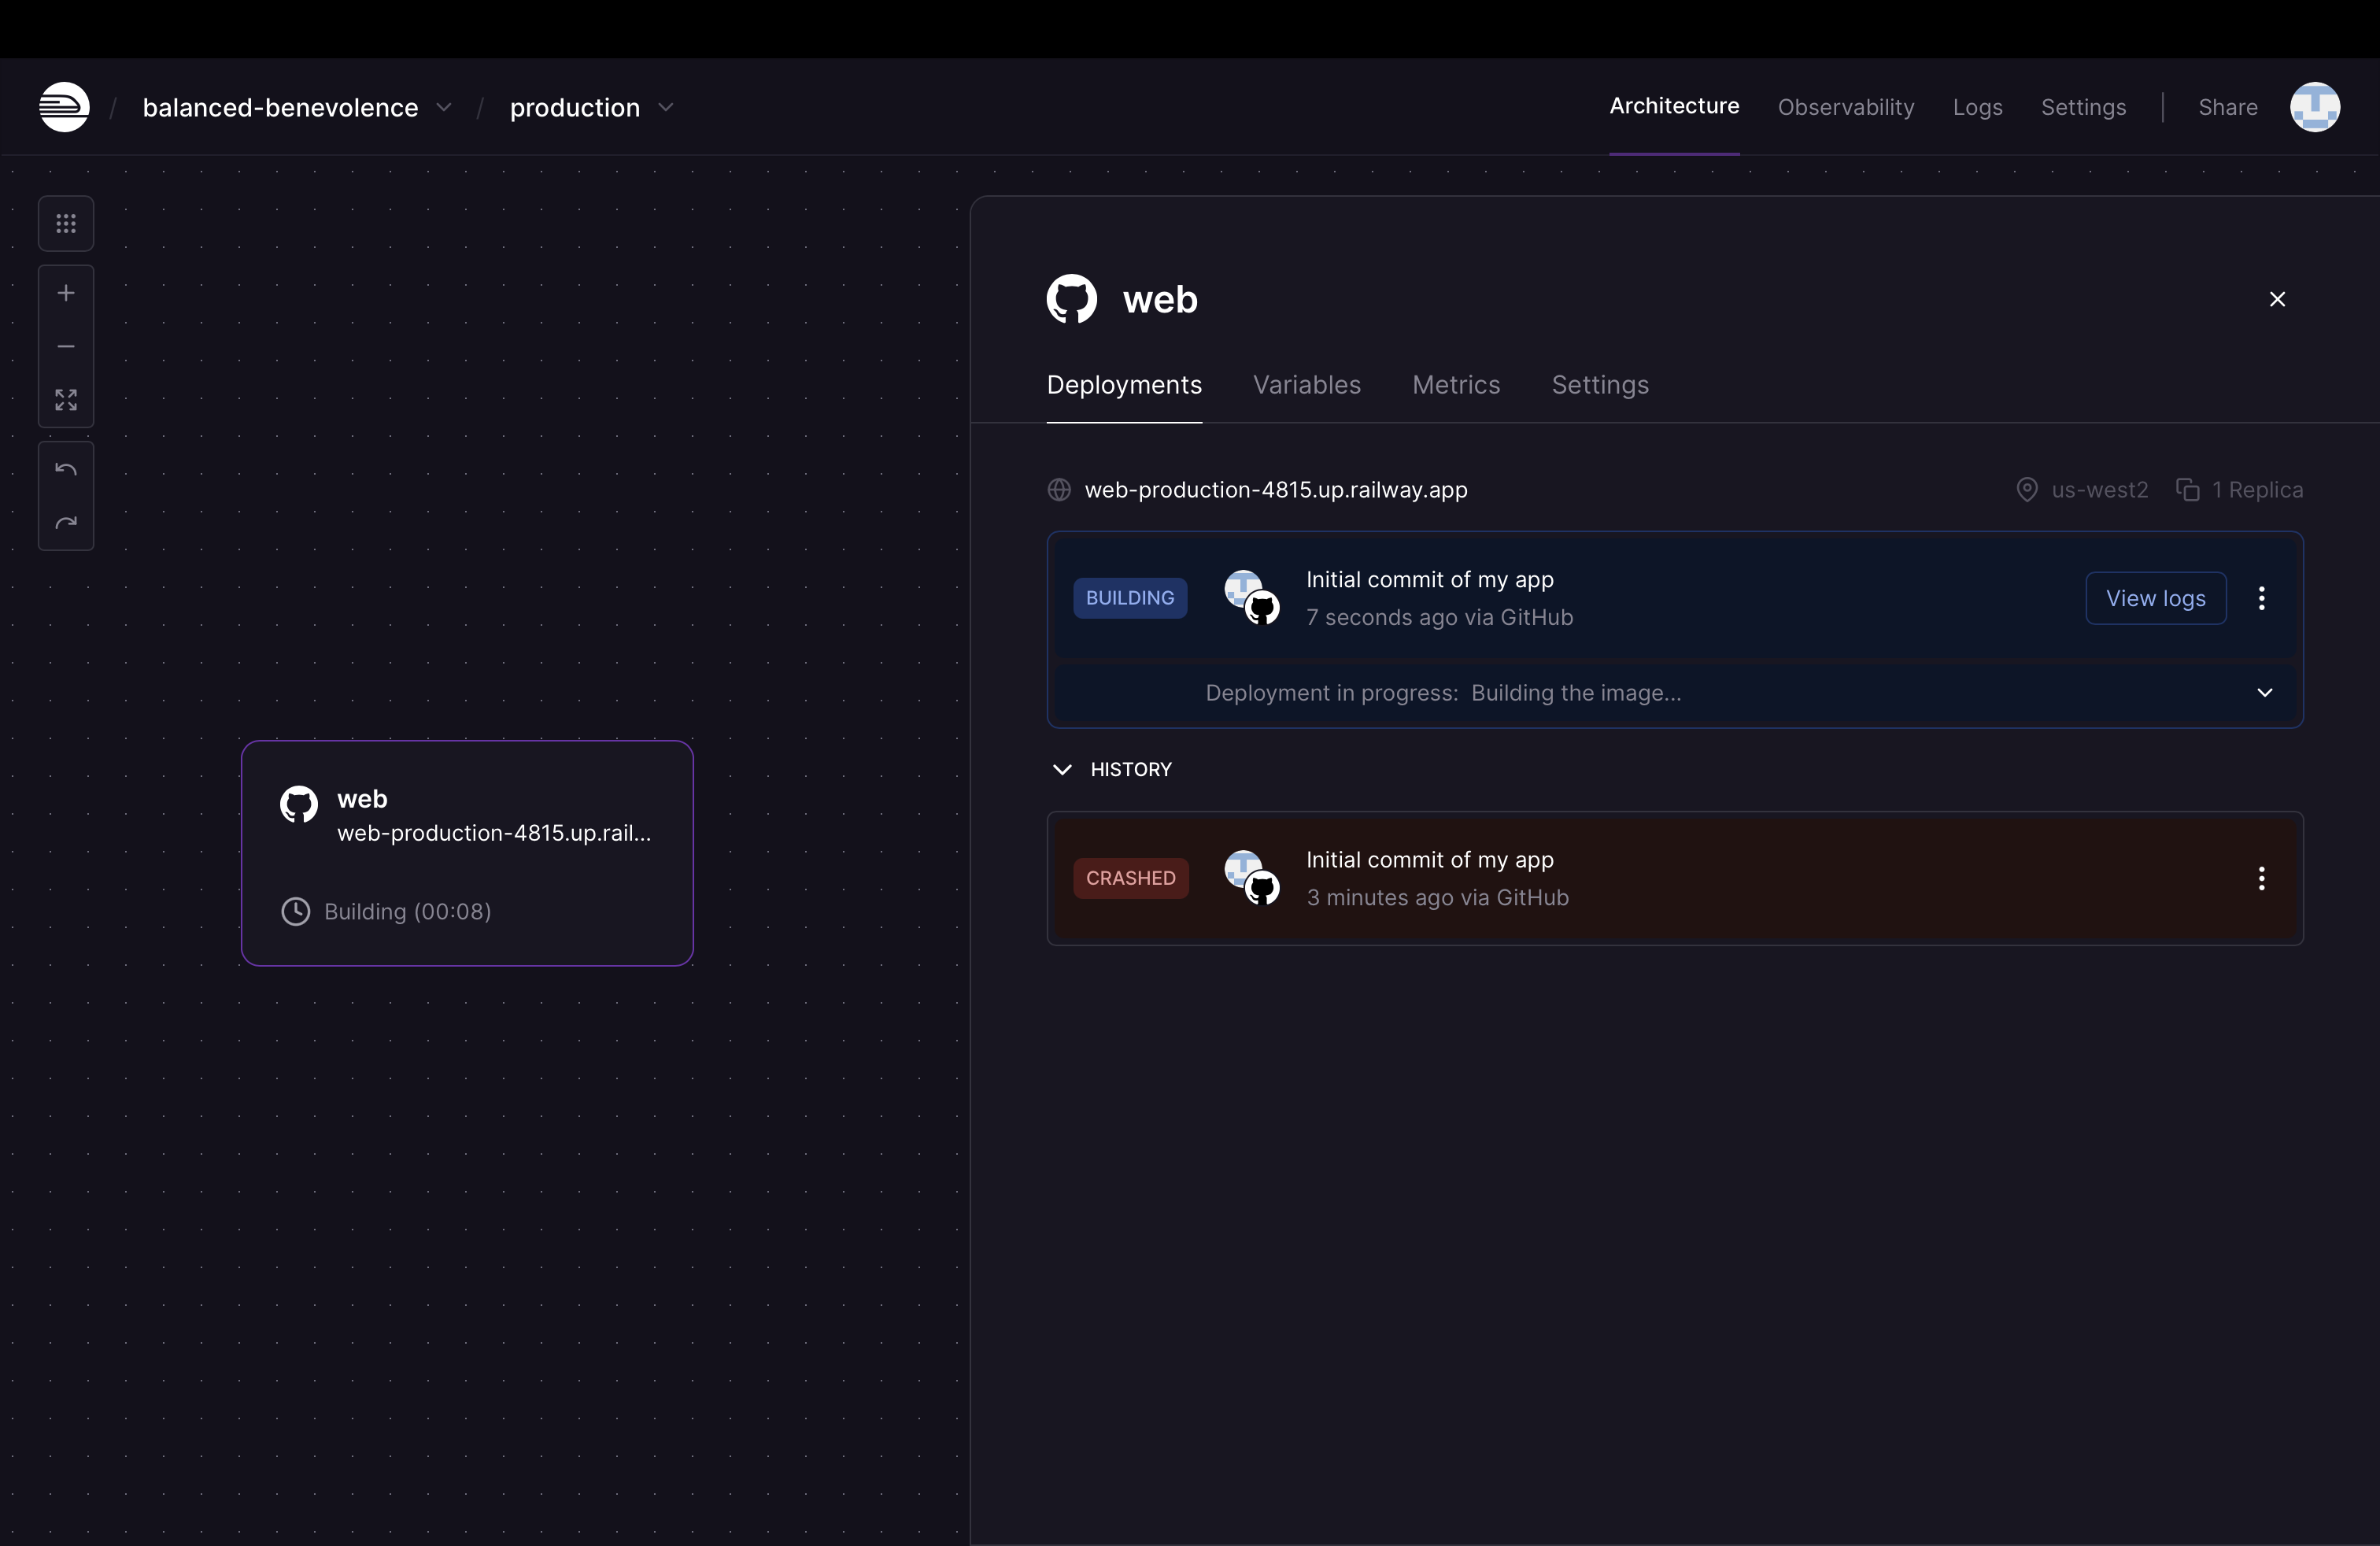Click the Railway logo home icon
2380x1546 pixels.
pyautogui.click(x=64, y=107)
